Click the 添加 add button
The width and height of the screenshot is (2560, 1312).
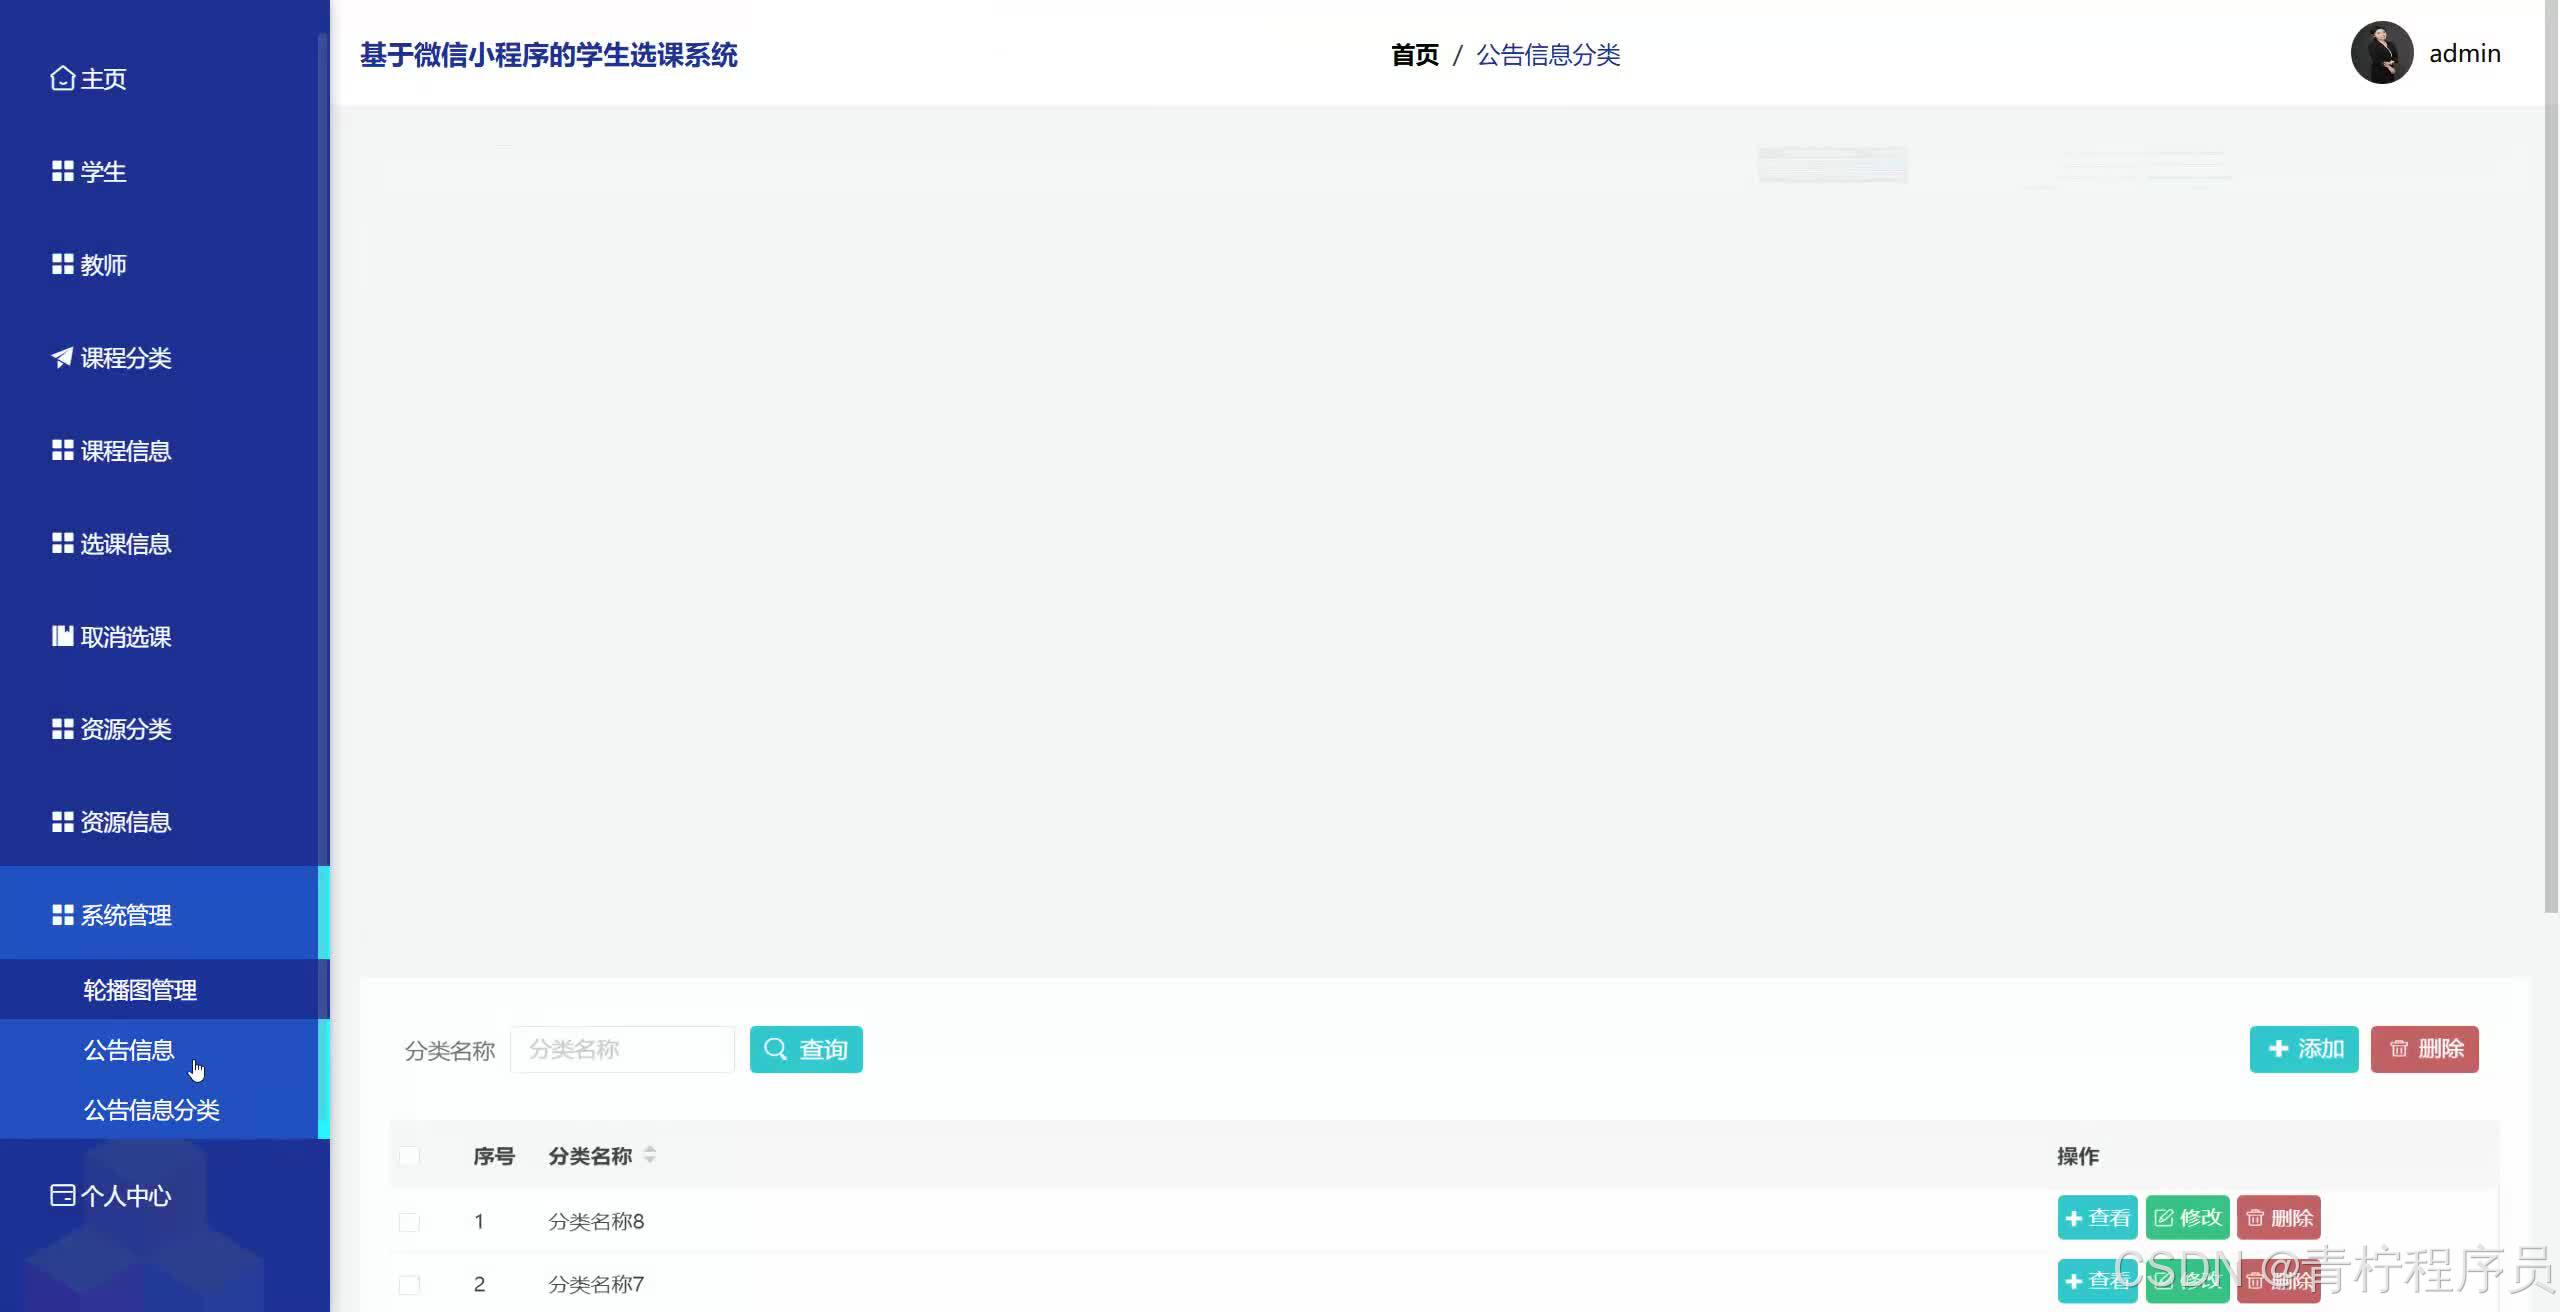point(2303,1049)
